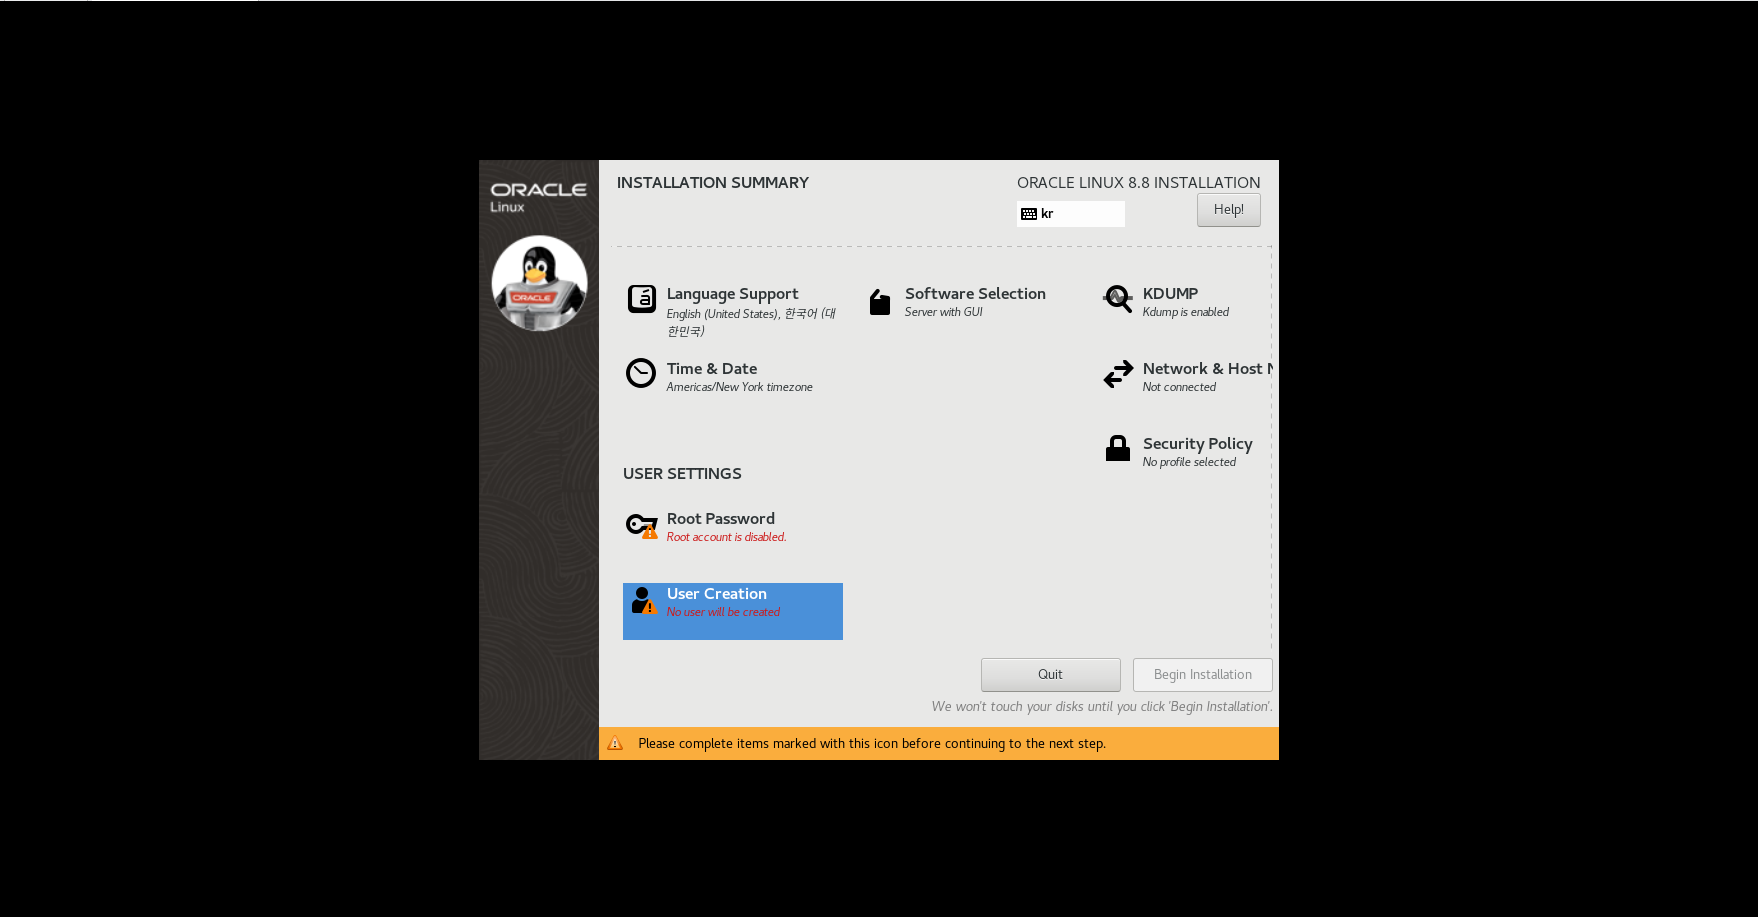Click the kr keyboard layout field
Viewport: 1758px width, 917px height.
pyautogui.click(x=1071, y=214)
